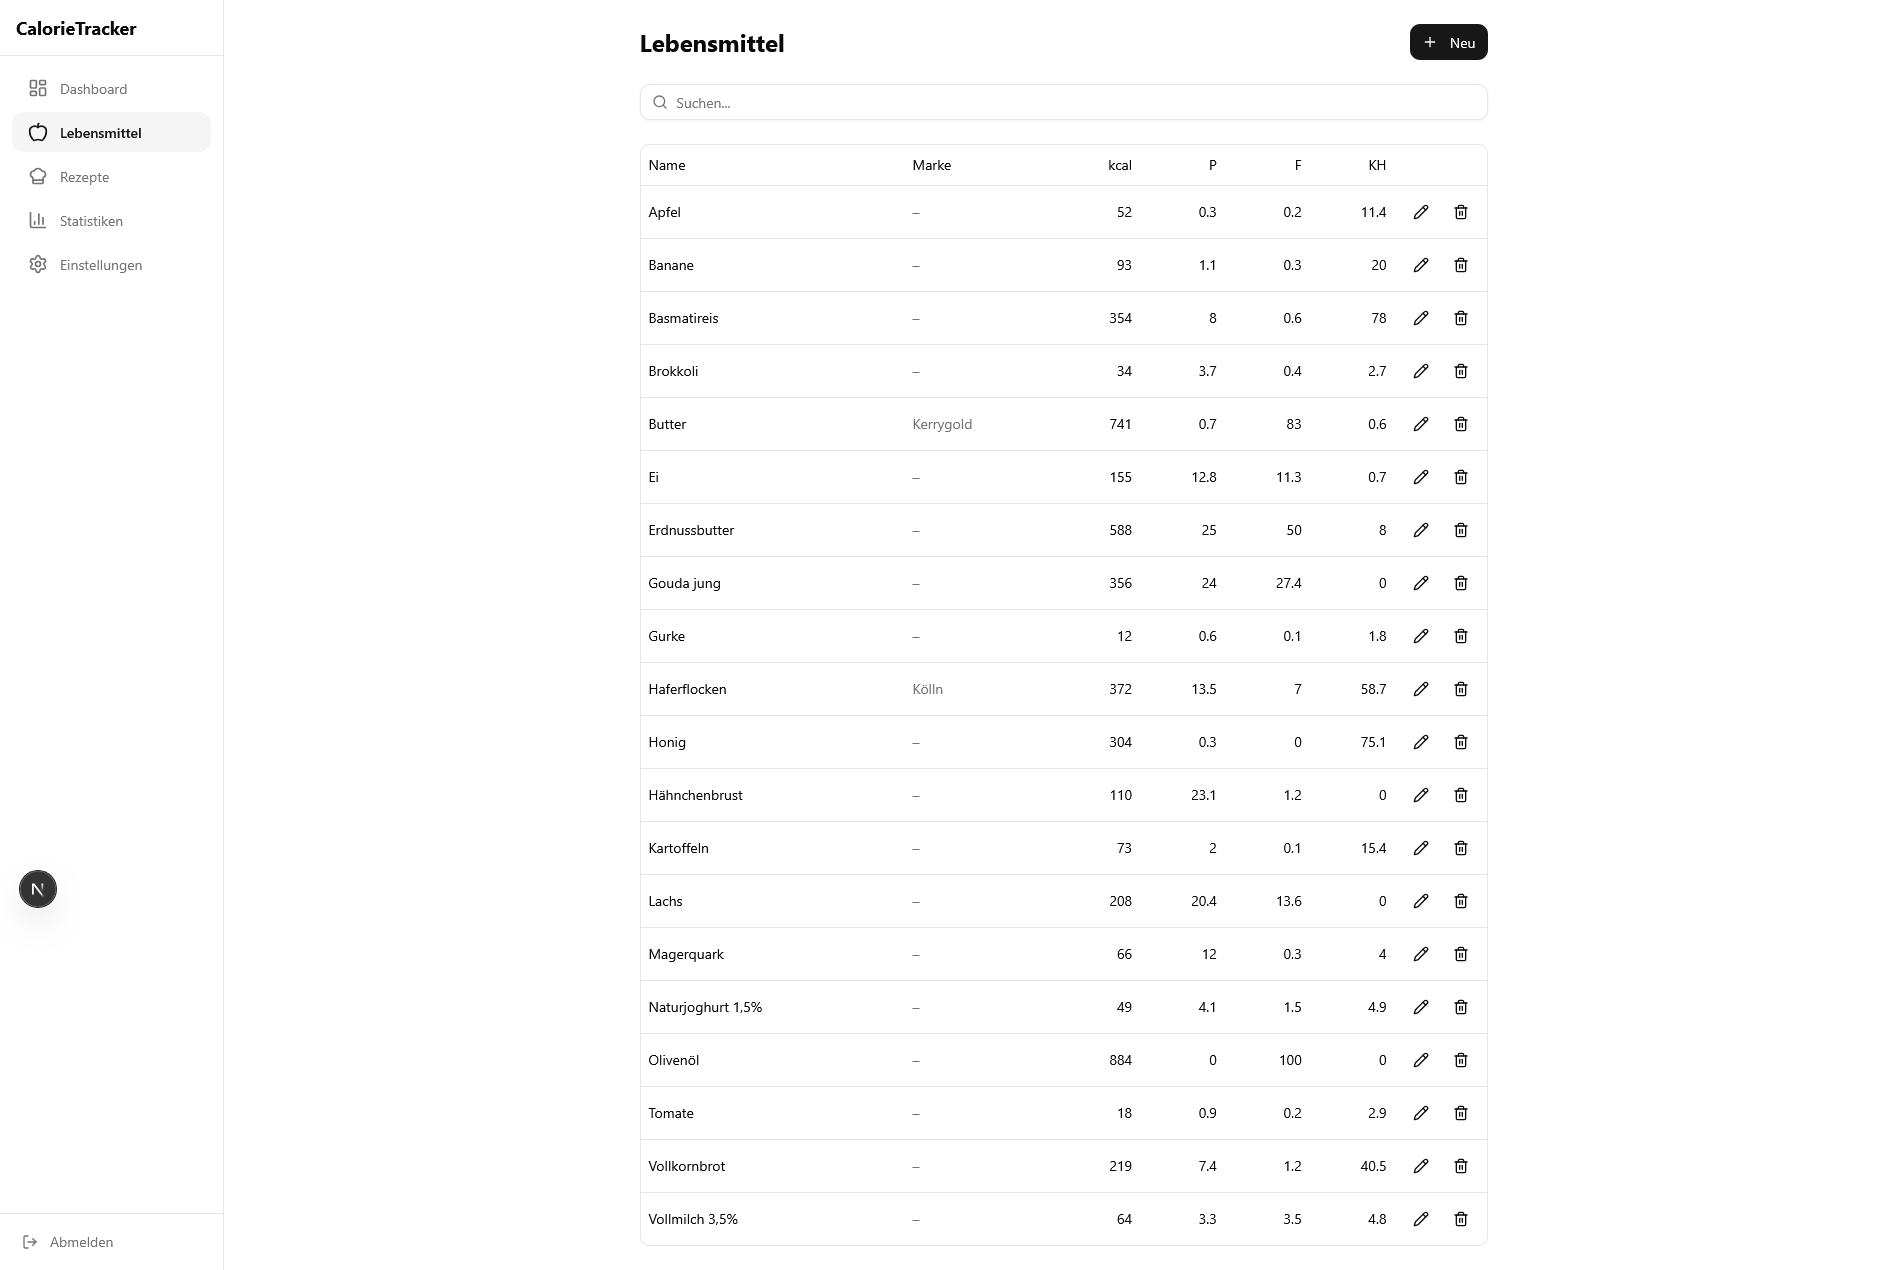This screenshot has width=1903, height=1270.
Task: Edit the Gouda jung entry
Action: click(x=1421, y=583)
